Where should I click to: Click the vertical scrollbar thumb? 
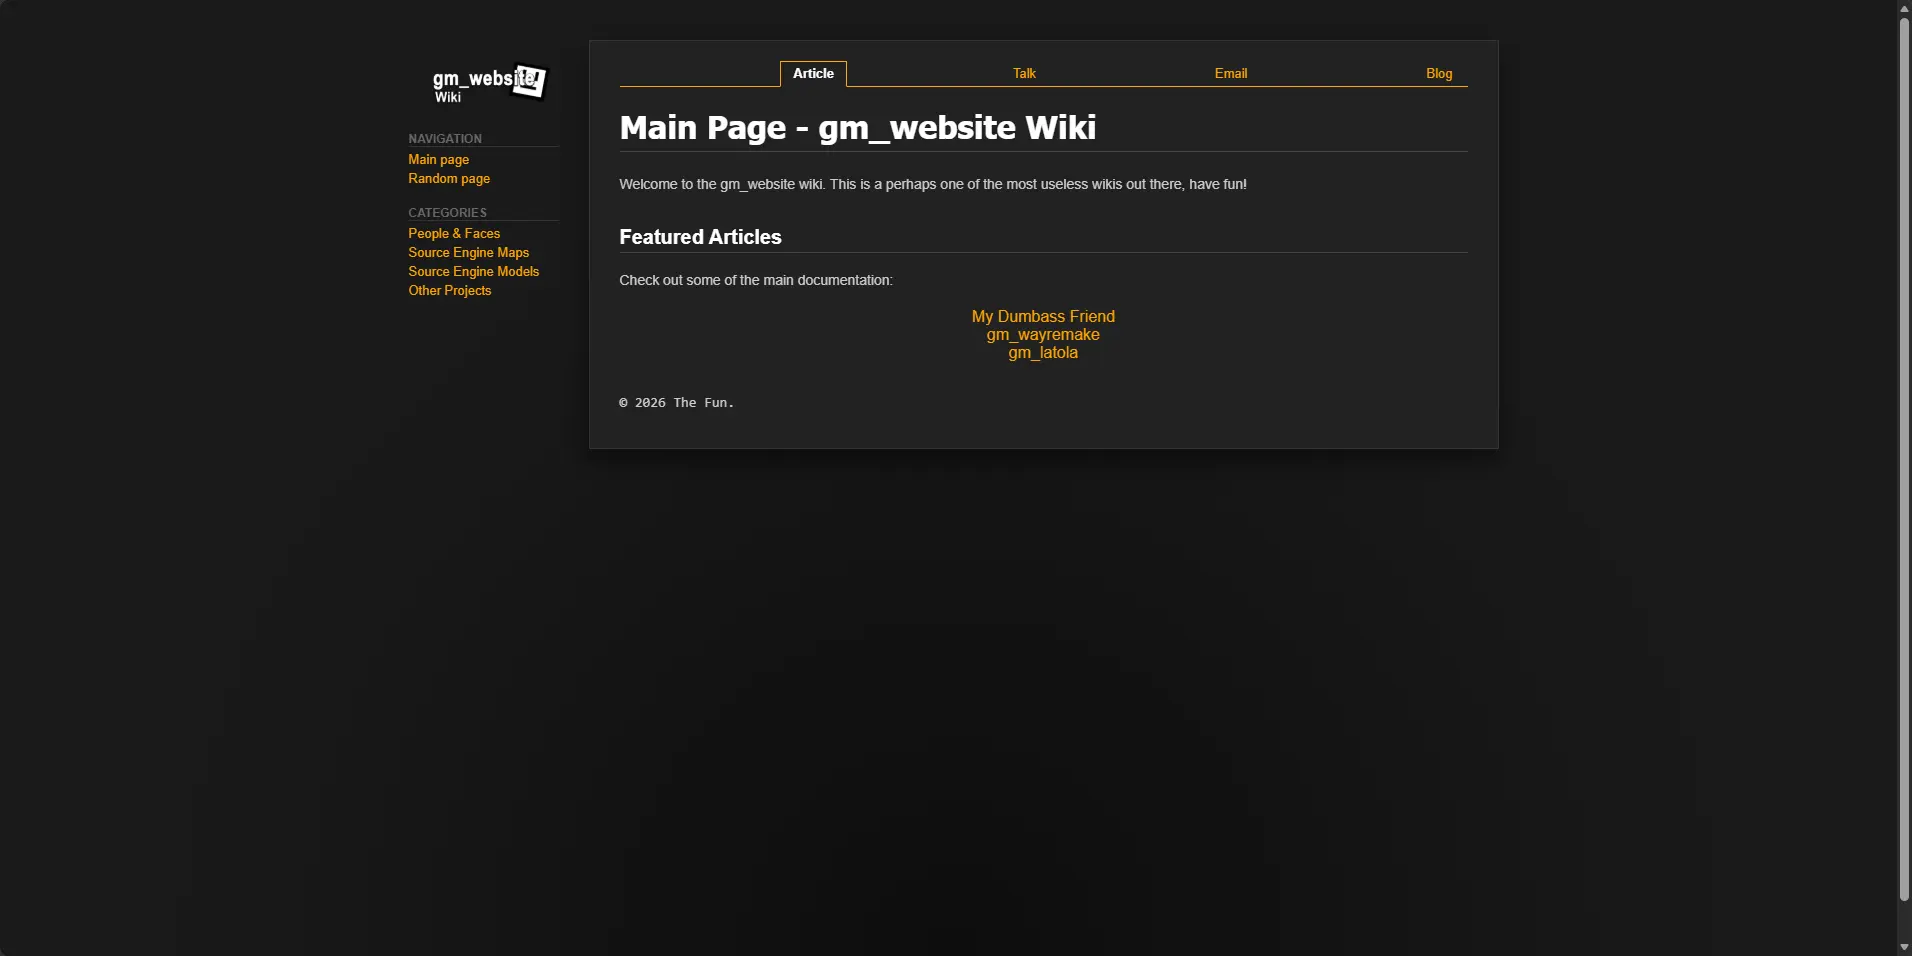(x=1904, y=460)
